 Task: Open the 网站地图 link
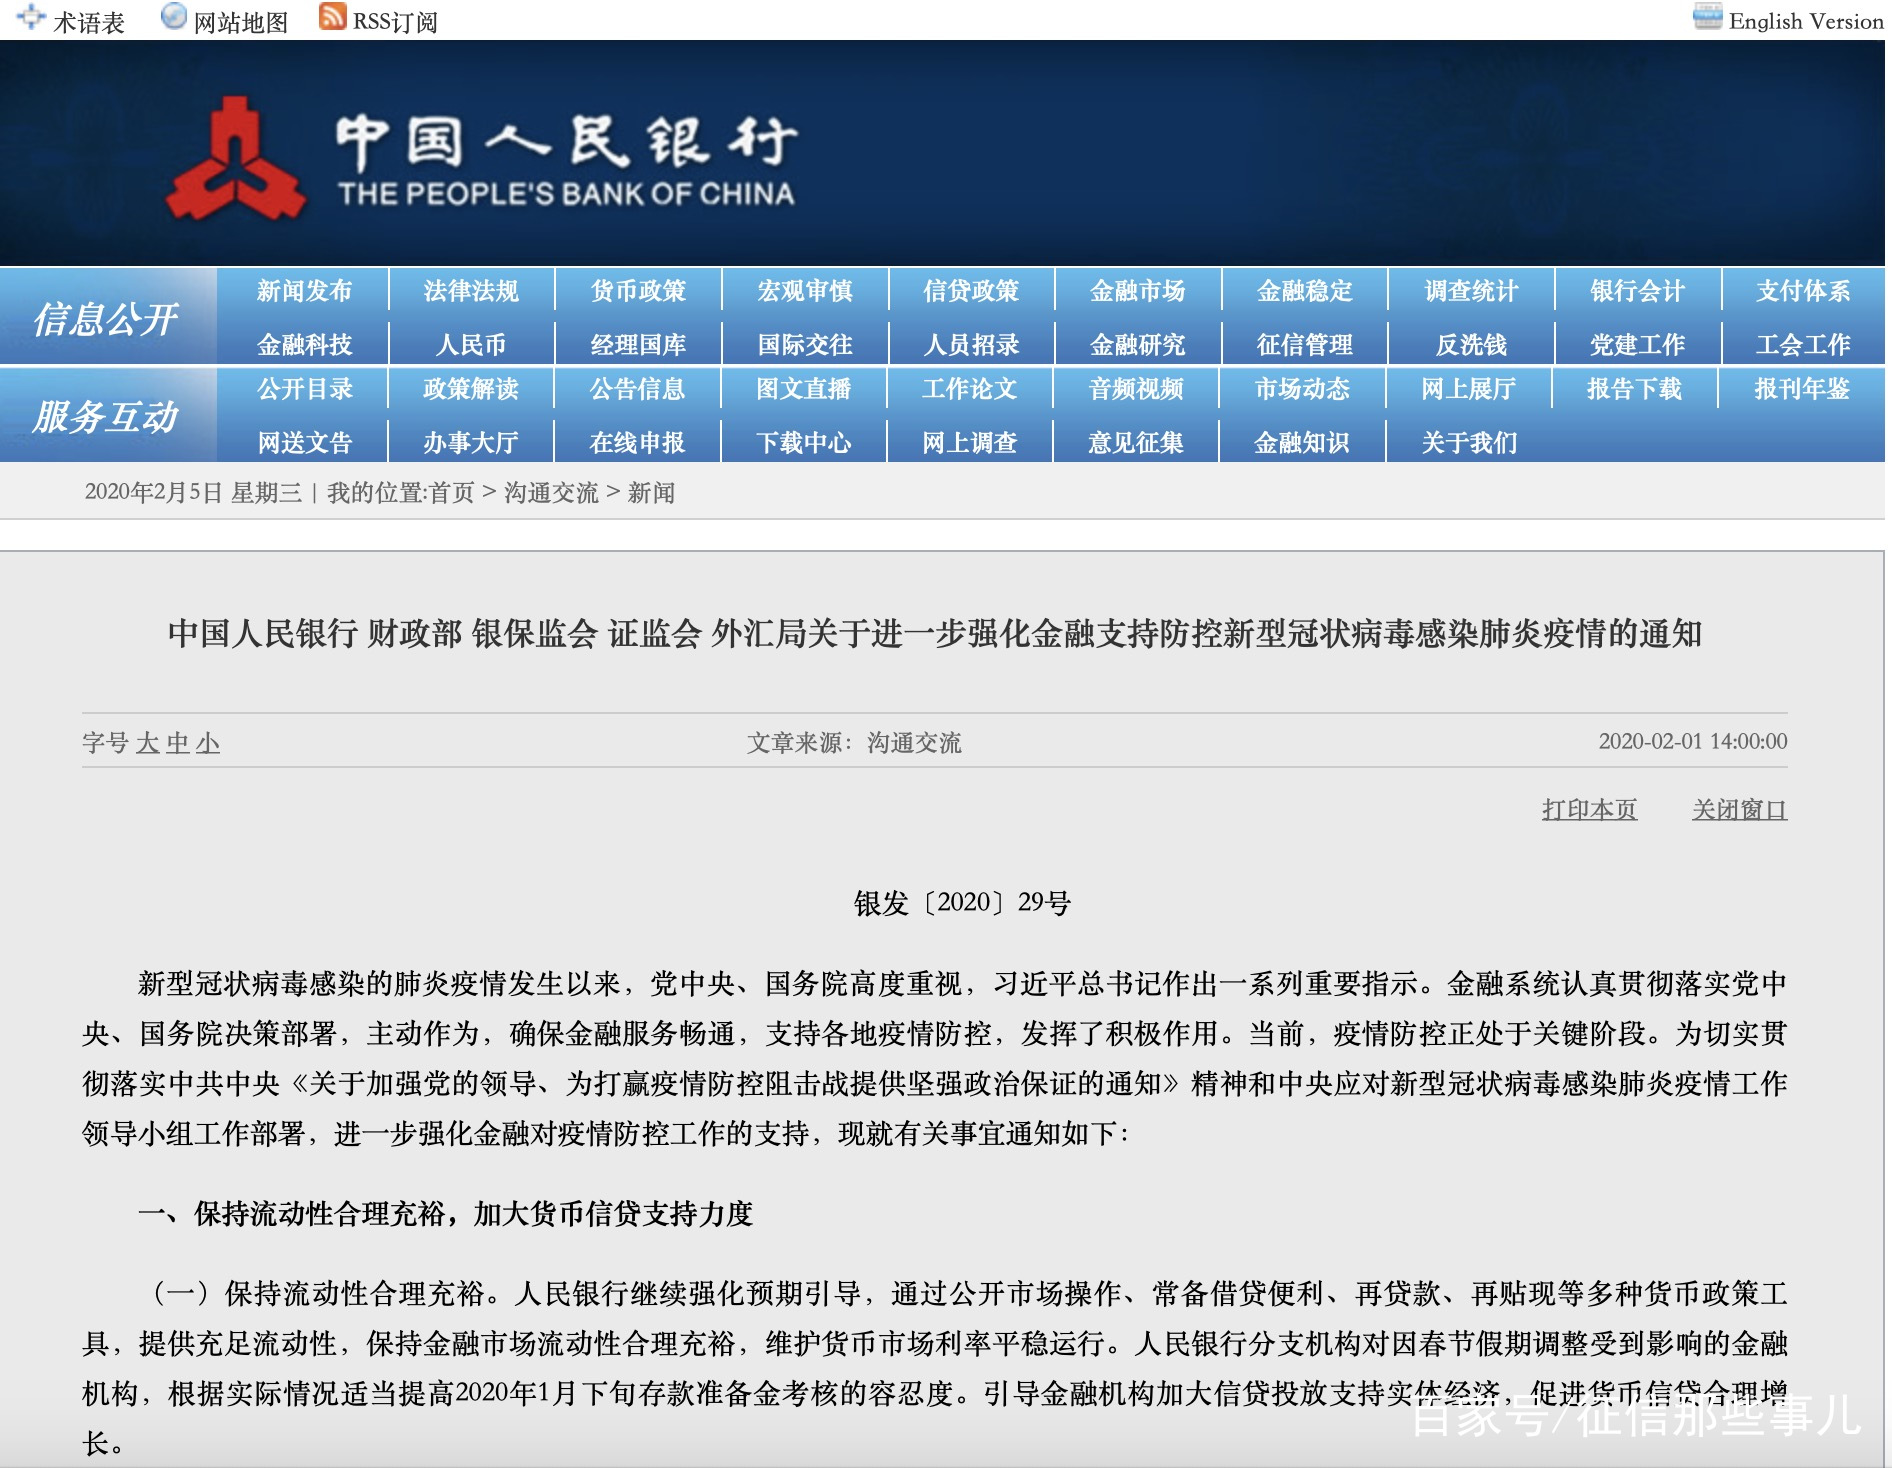point(241,22)
